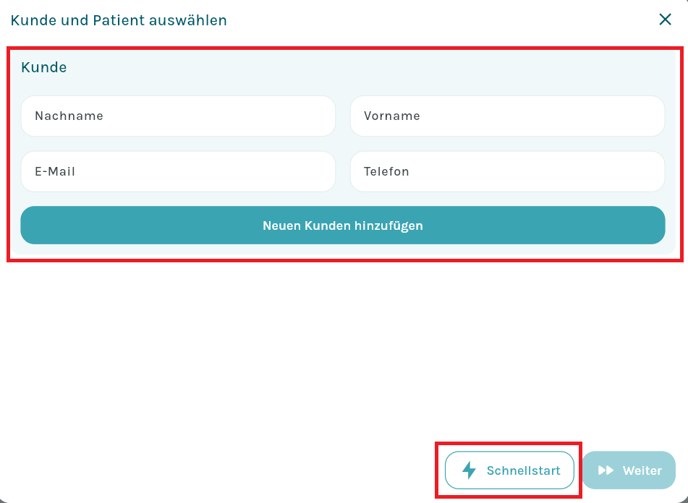Select the Telefon input field

pyautogui.click(x=507, y=172)
